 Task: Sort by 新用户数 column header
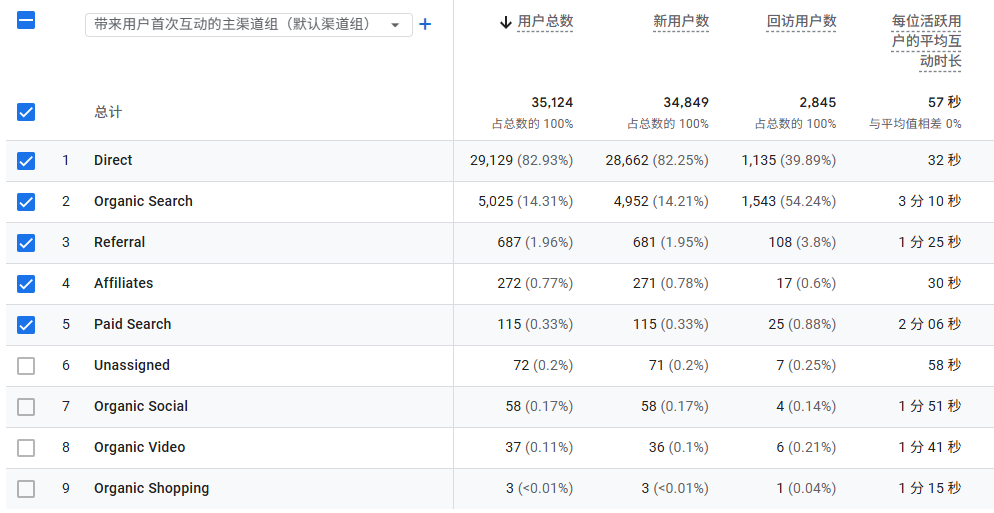(x=680, y=22)
